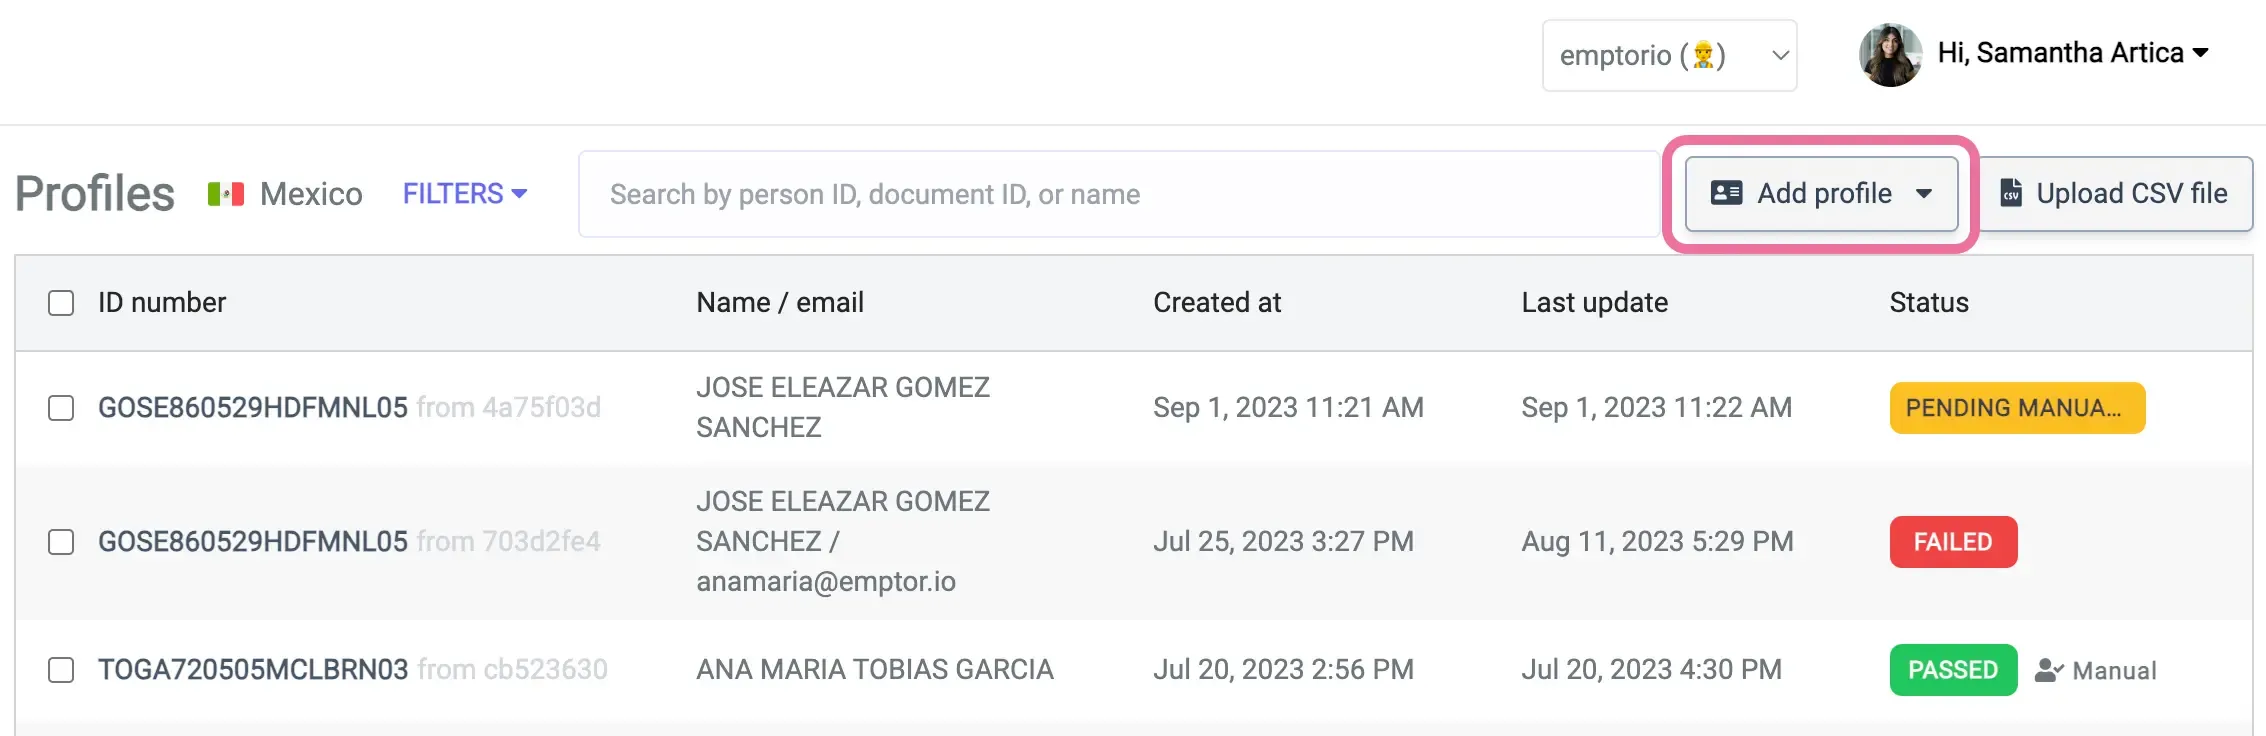The image size is (2266, 736).
Task: Click the red FAILED status badge
Action: 1952,542
